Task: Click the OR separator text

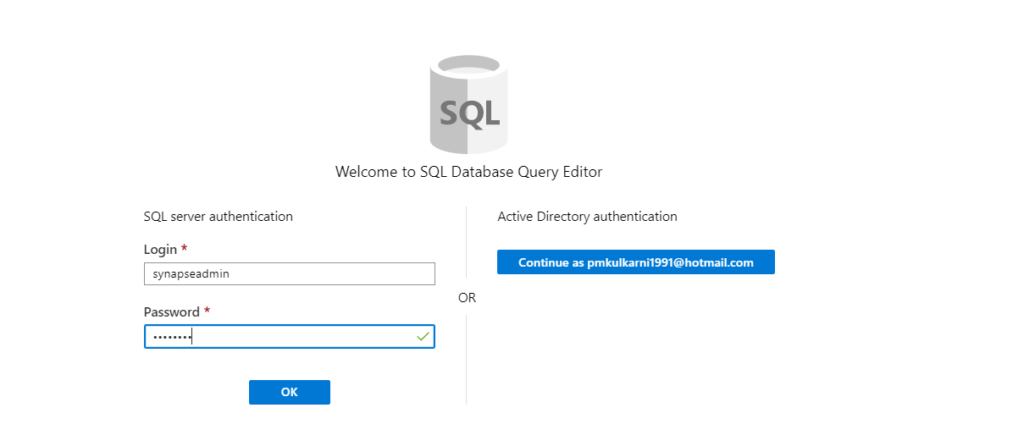Action: coord(467,298)
